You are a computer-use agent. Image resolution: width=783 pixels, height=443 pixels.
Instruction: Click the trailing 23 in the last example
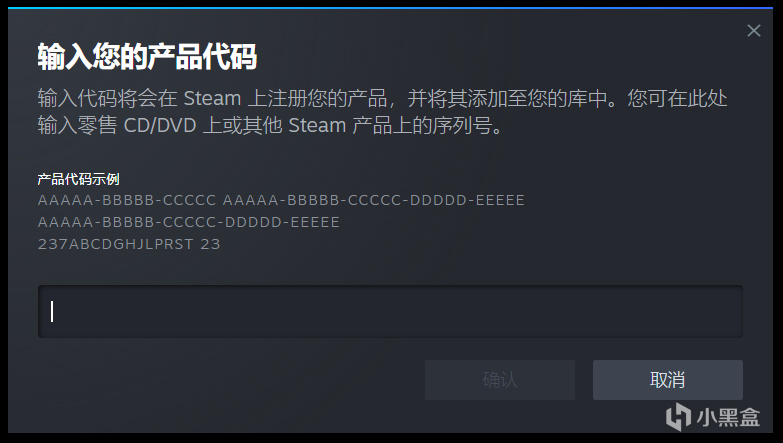210,244
